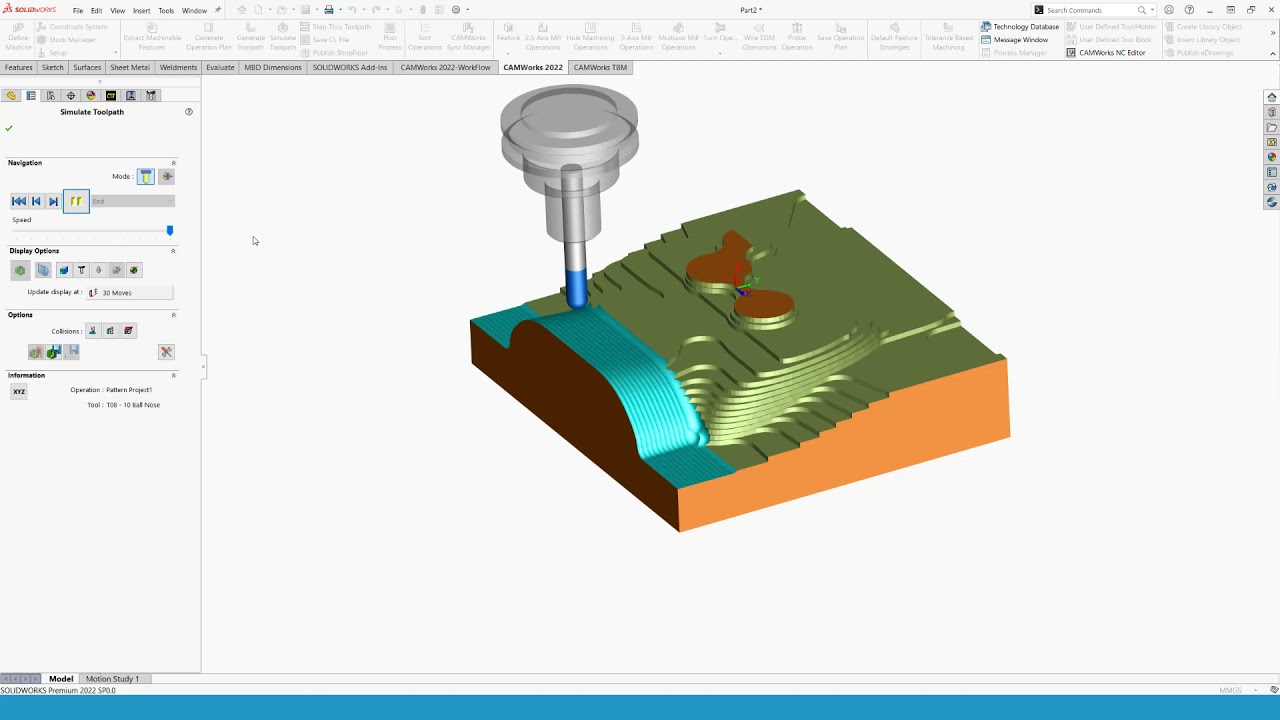Switch to the CAMWorks TBM tab
This screenshot has height=720, width=1280.
click(600, 67)
